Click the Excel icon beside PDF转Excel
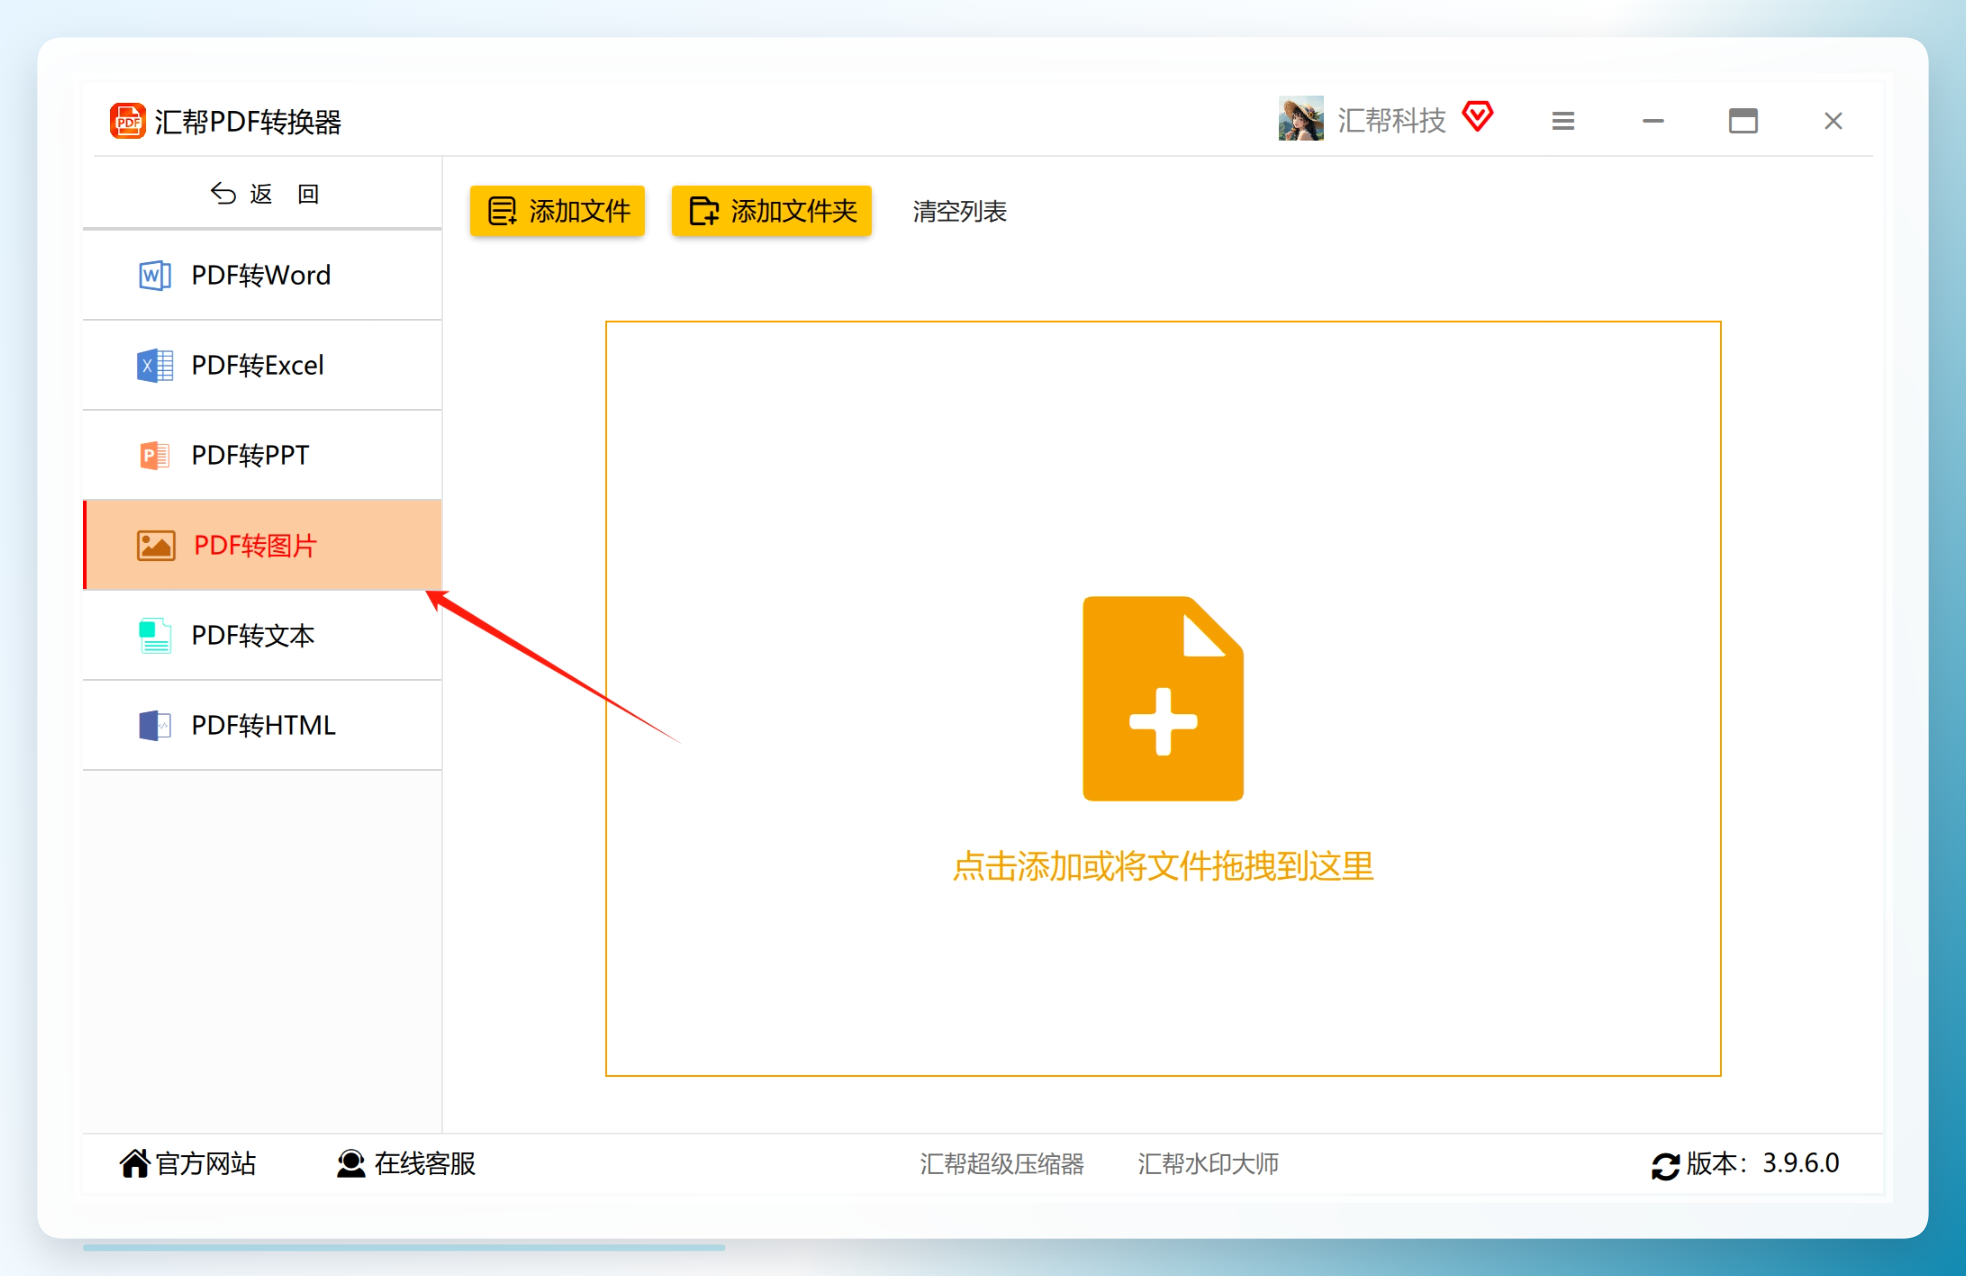This screenshot has height=1276, width=1966. pos(154,365)
